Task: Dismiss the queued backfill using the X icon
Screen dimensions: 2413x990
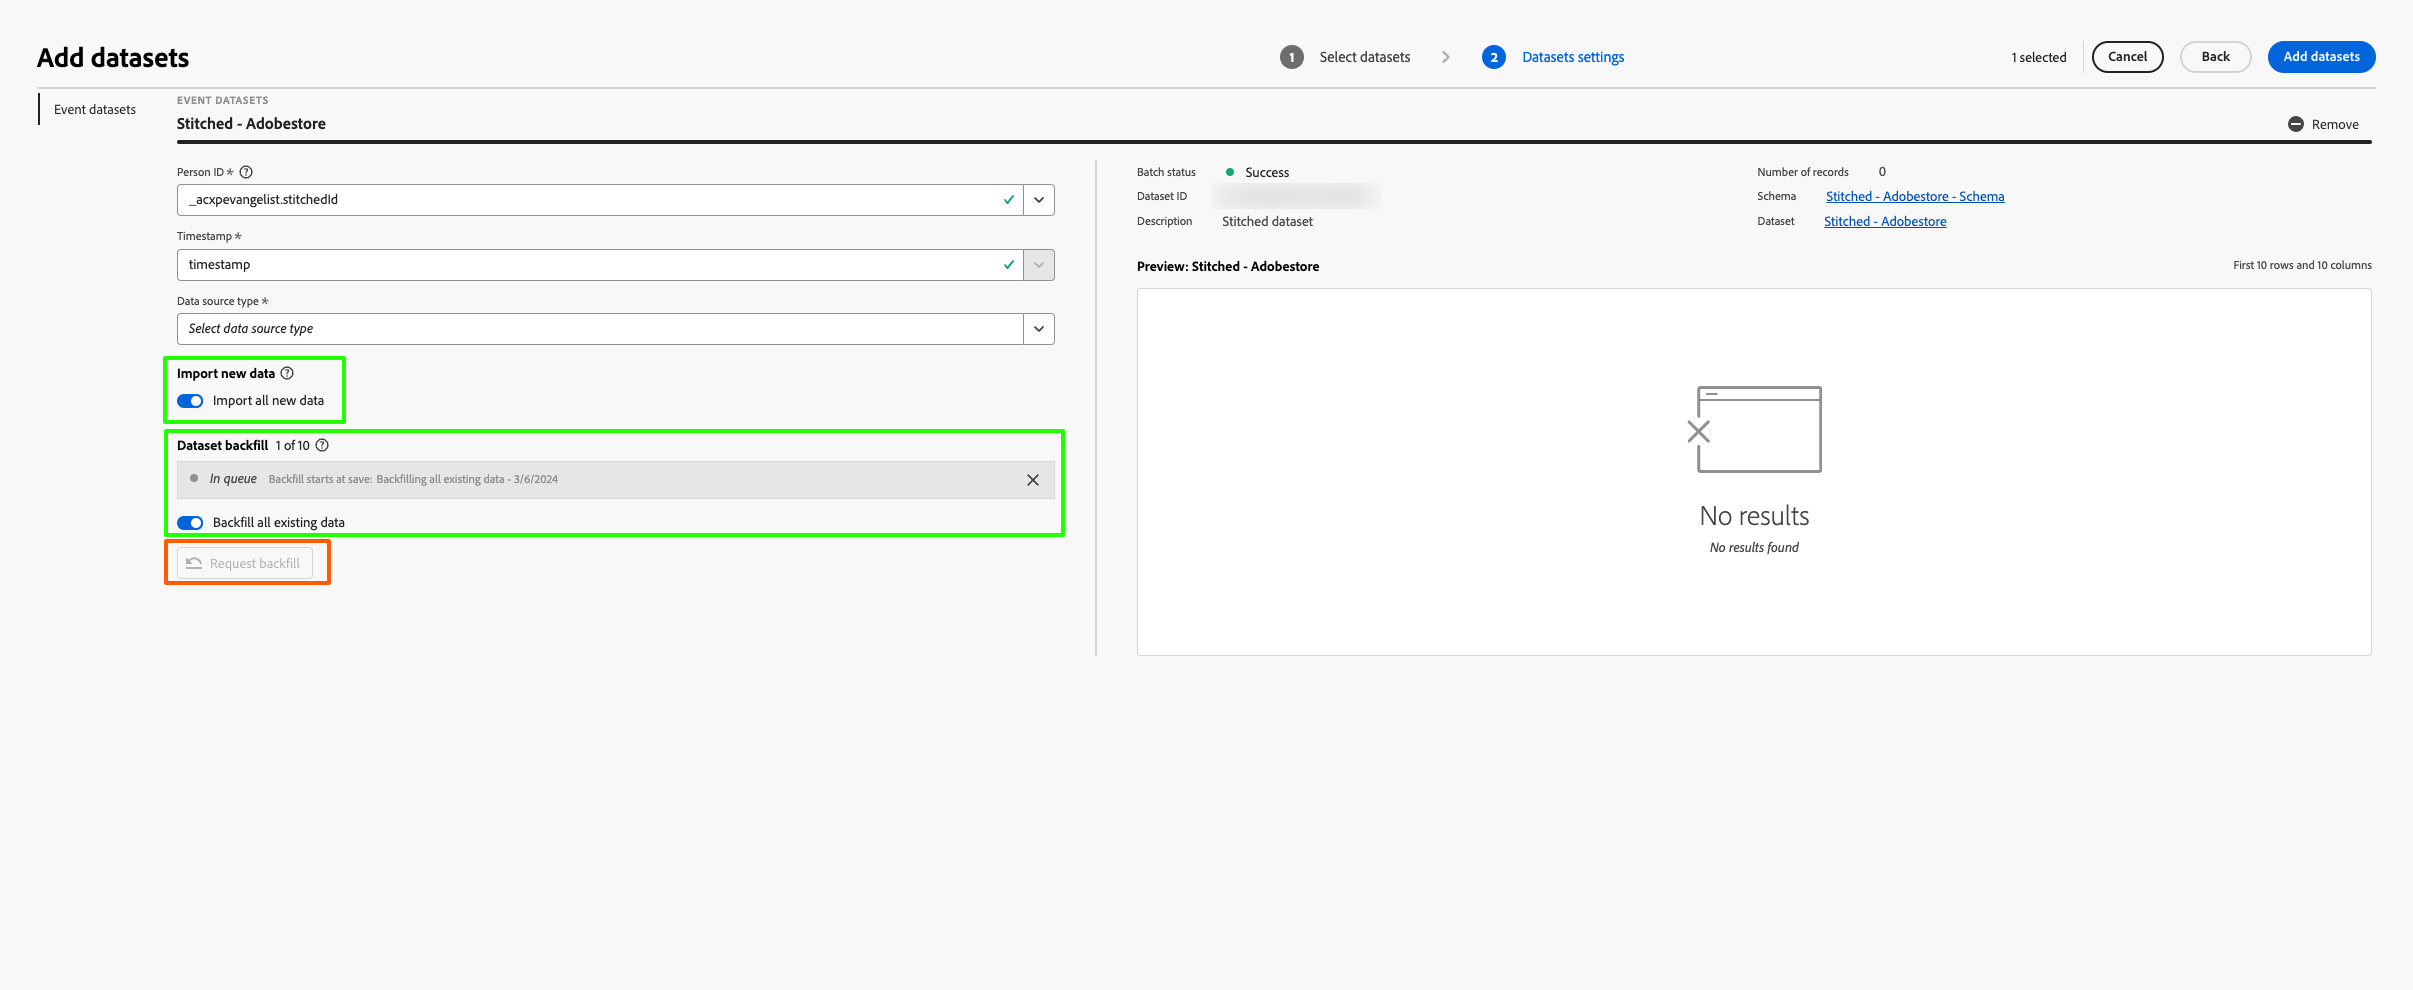Action: (x=1032, y=480)
